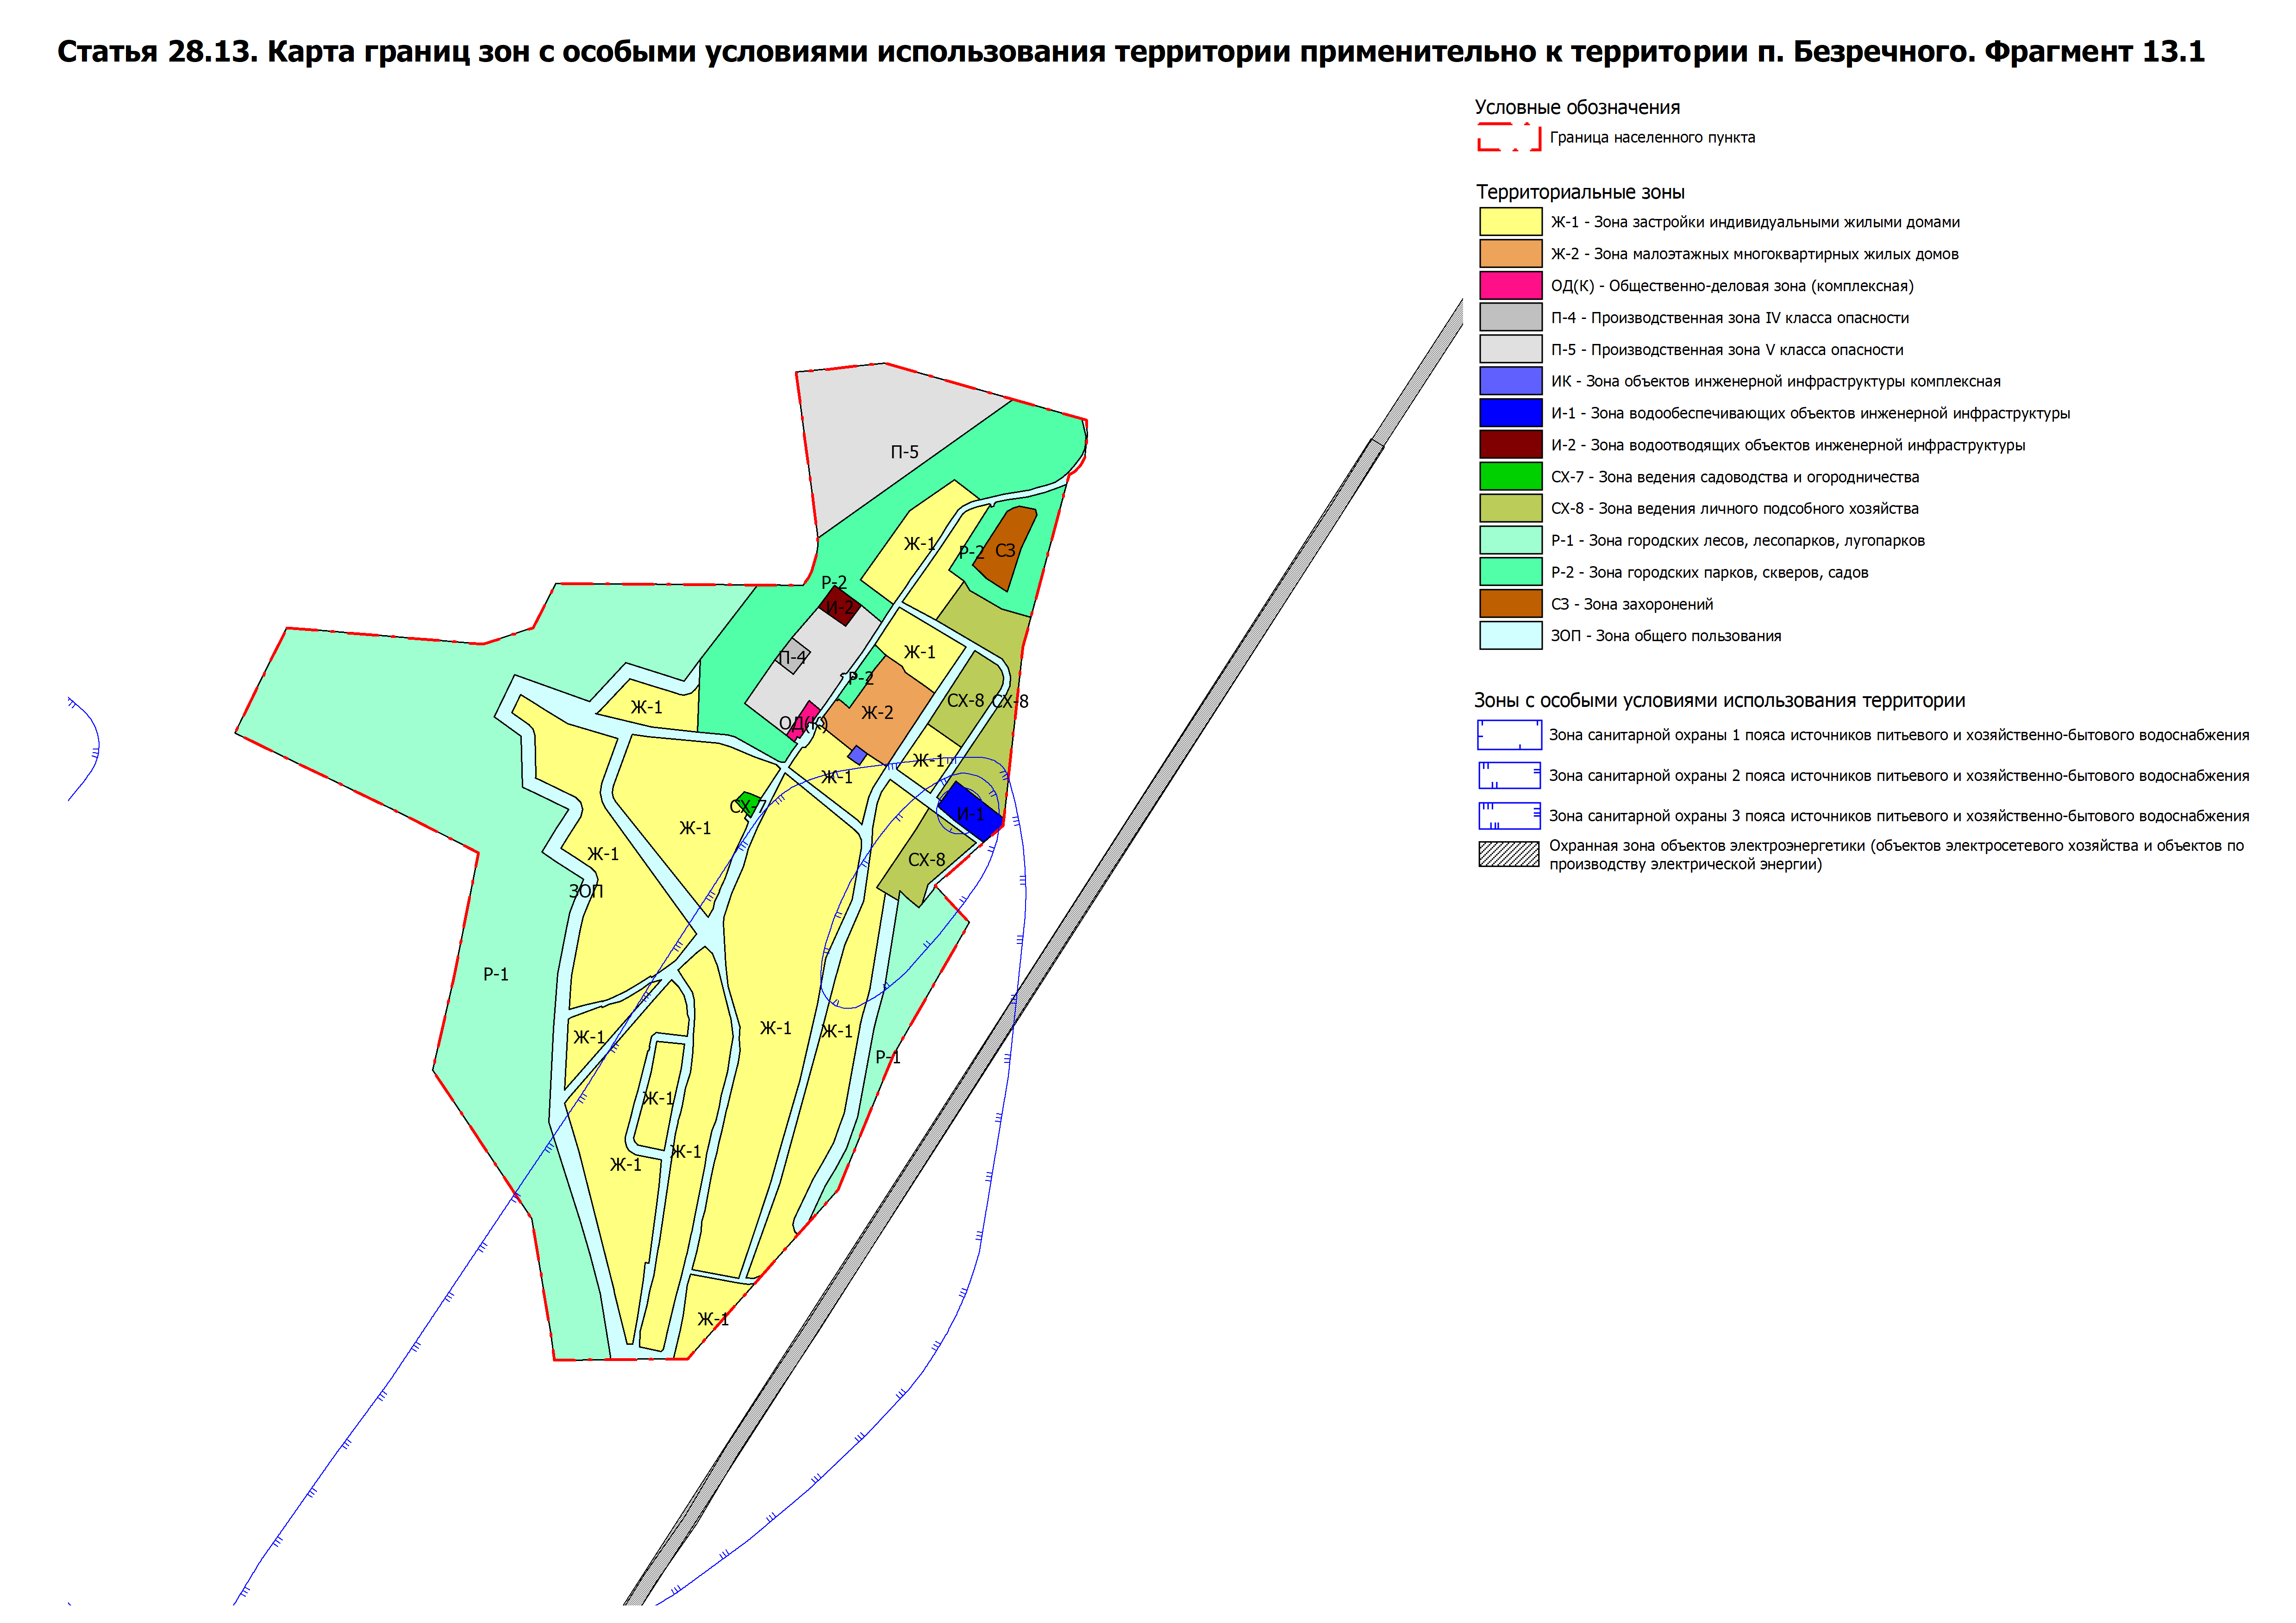Click the СХ-8 legend description text

1734,508
